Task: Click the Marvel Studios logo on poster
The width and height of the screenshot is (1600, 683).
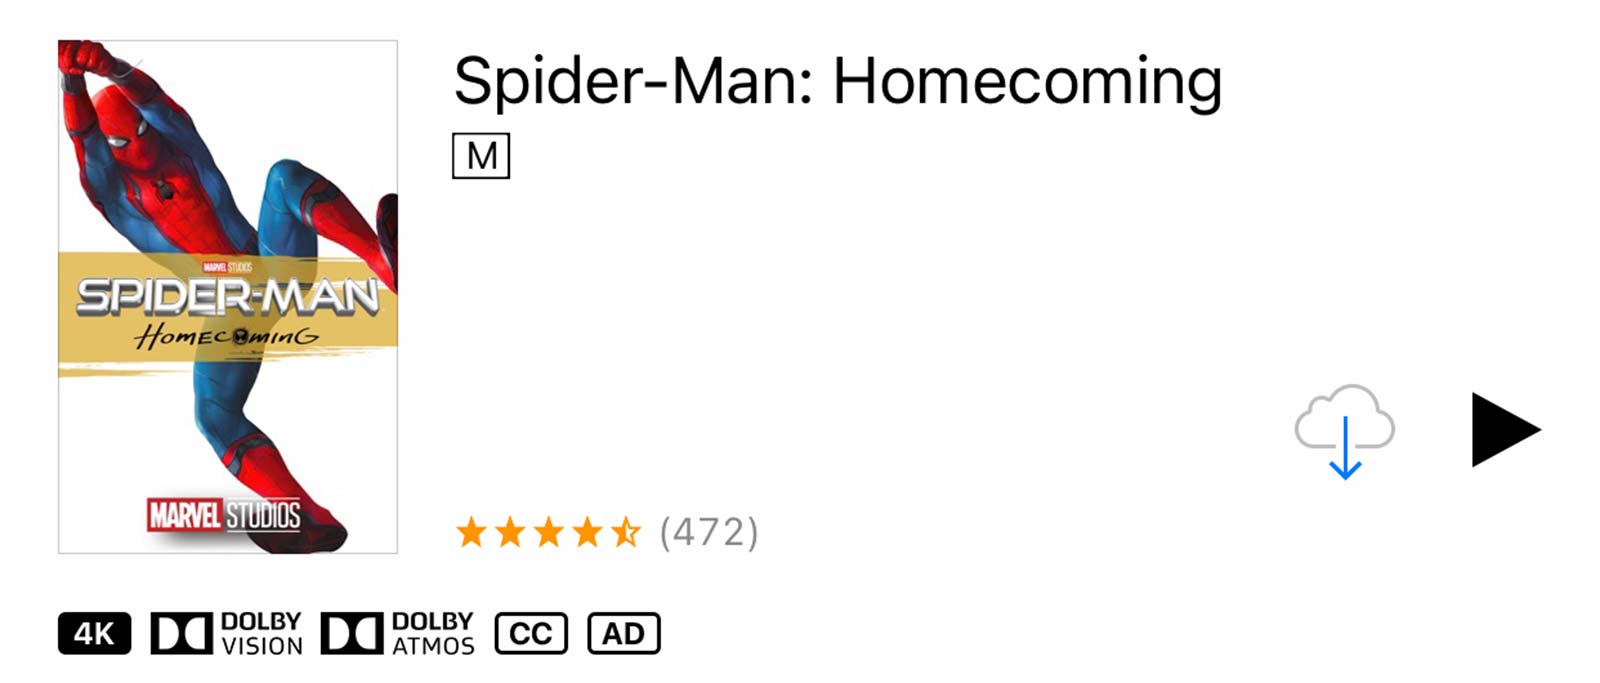Action: (224, 515)
